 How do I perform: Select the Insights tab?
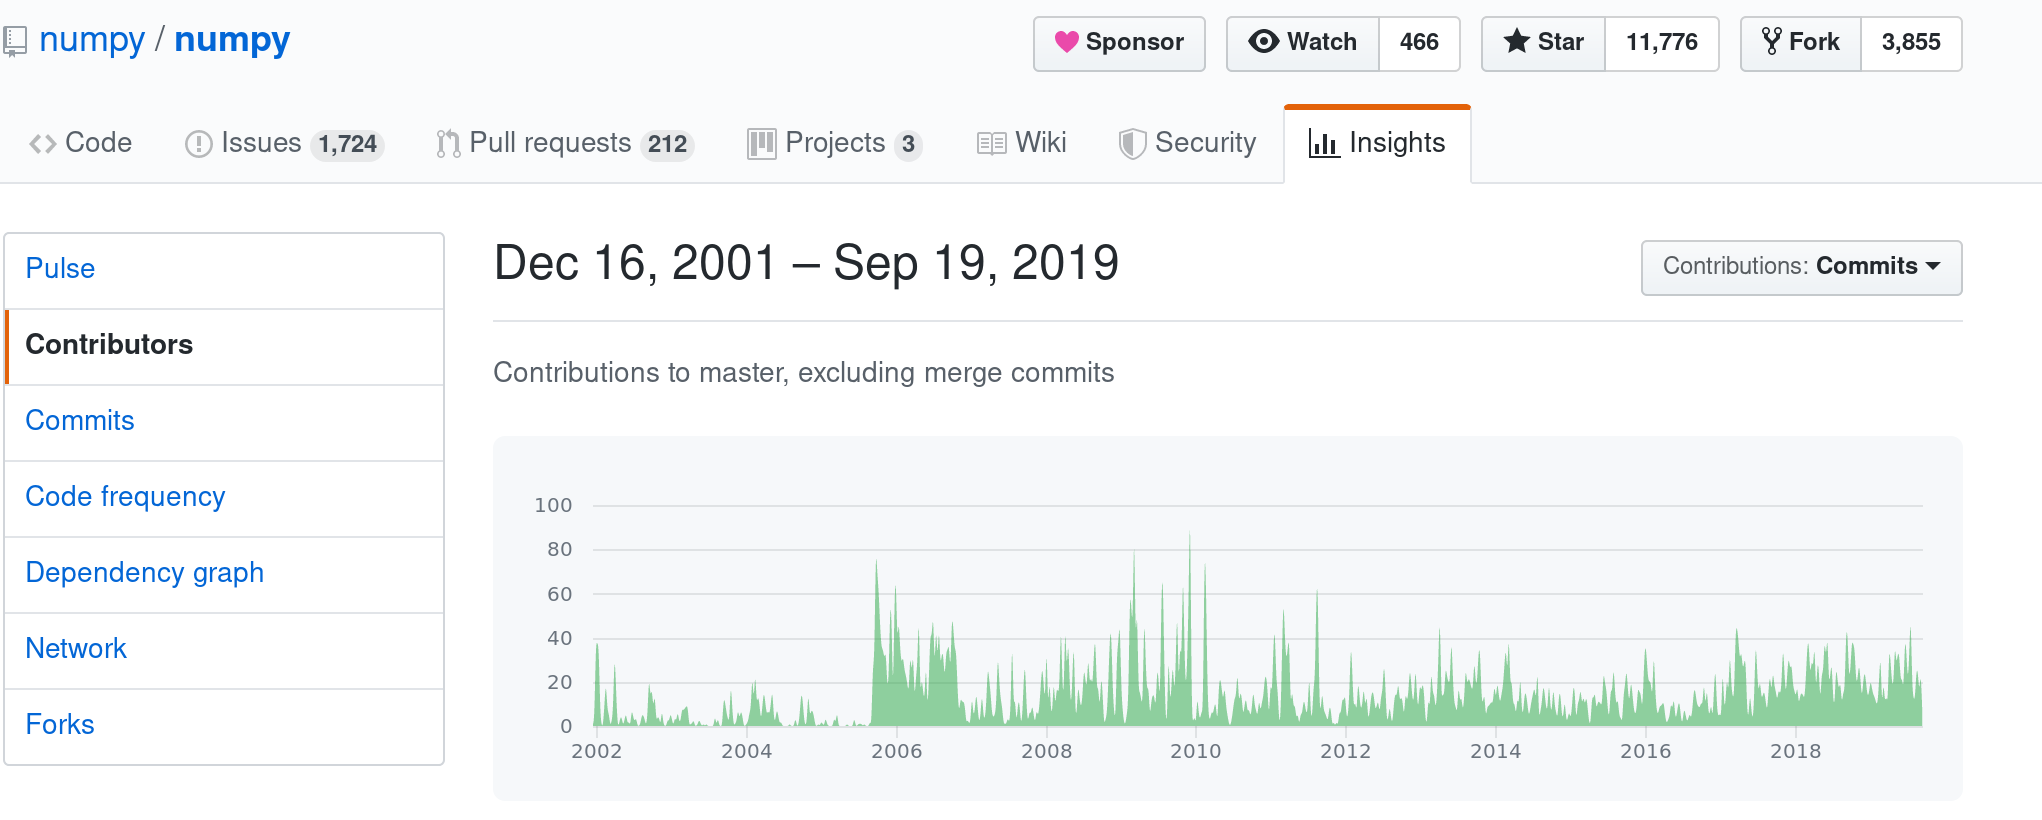pos(1377,143)
